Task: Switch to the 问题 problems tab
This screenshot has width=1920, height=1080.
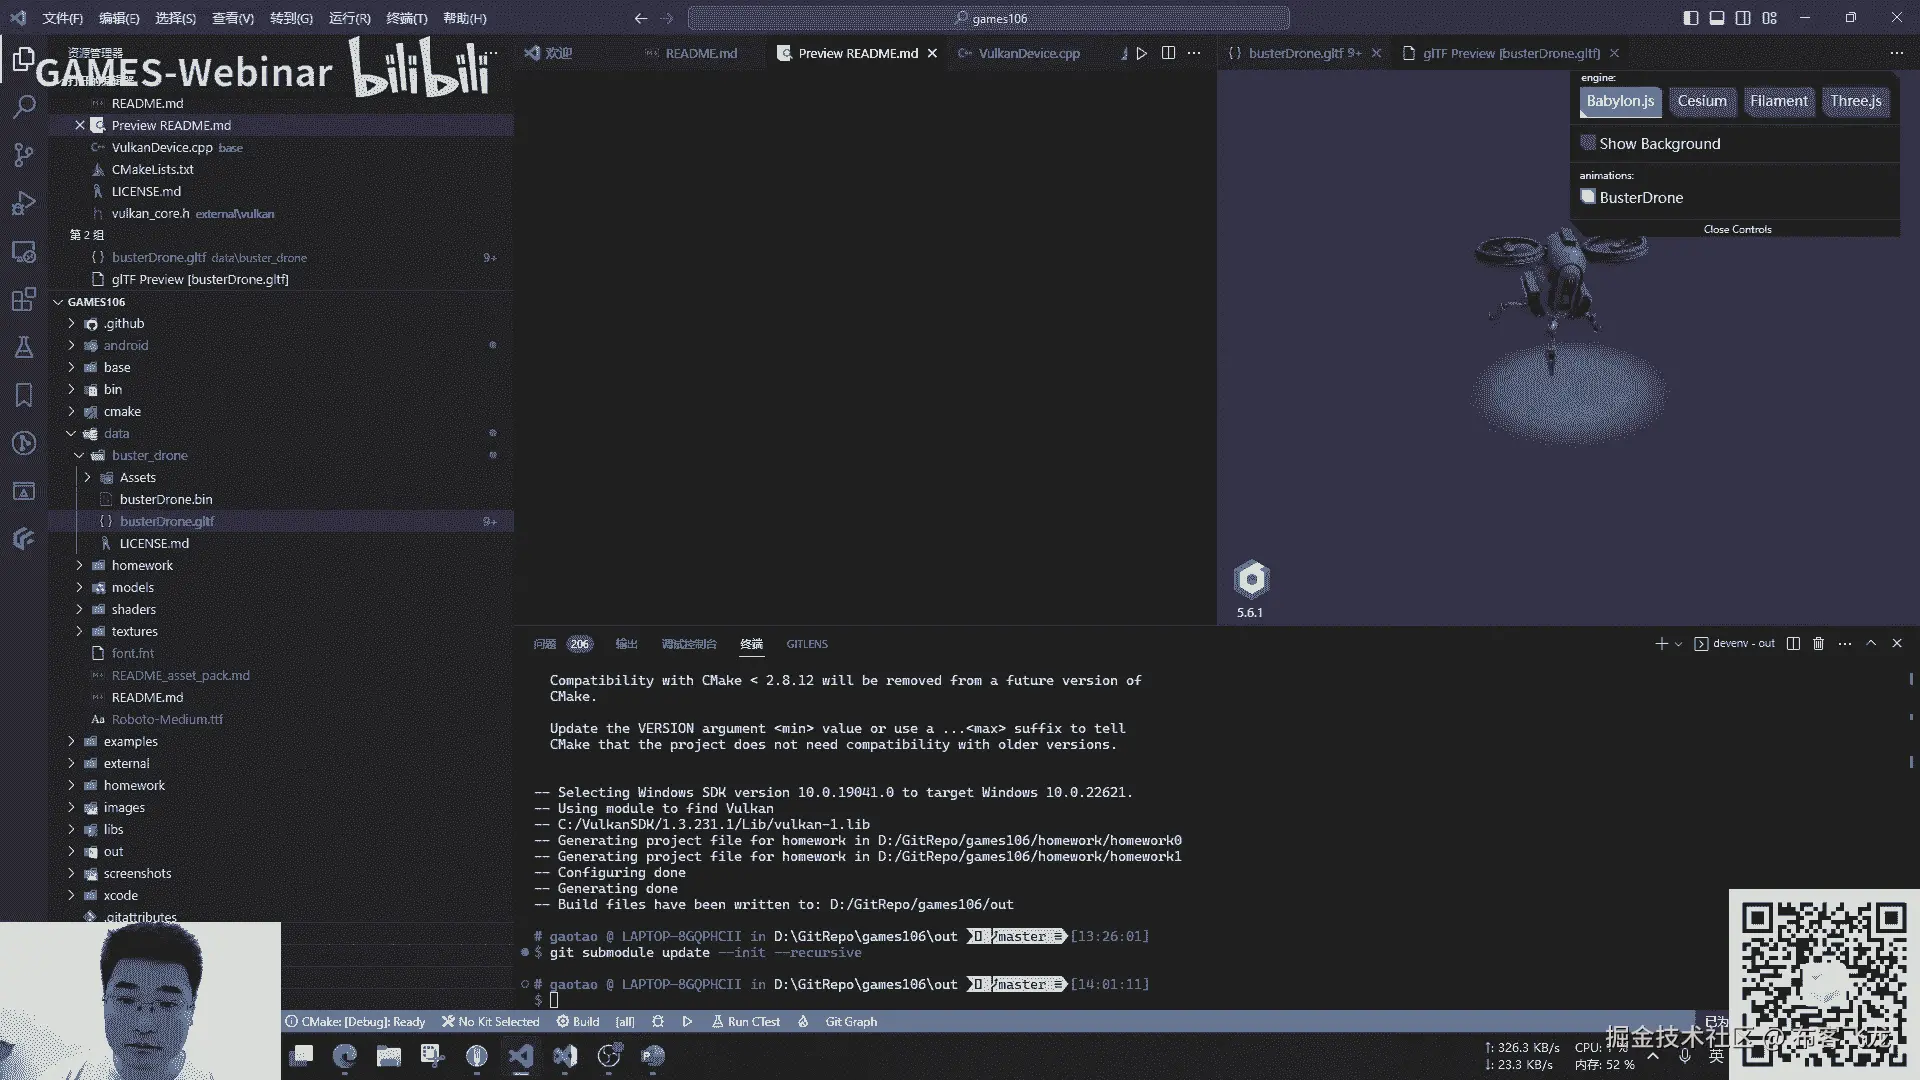Action: 545,644
